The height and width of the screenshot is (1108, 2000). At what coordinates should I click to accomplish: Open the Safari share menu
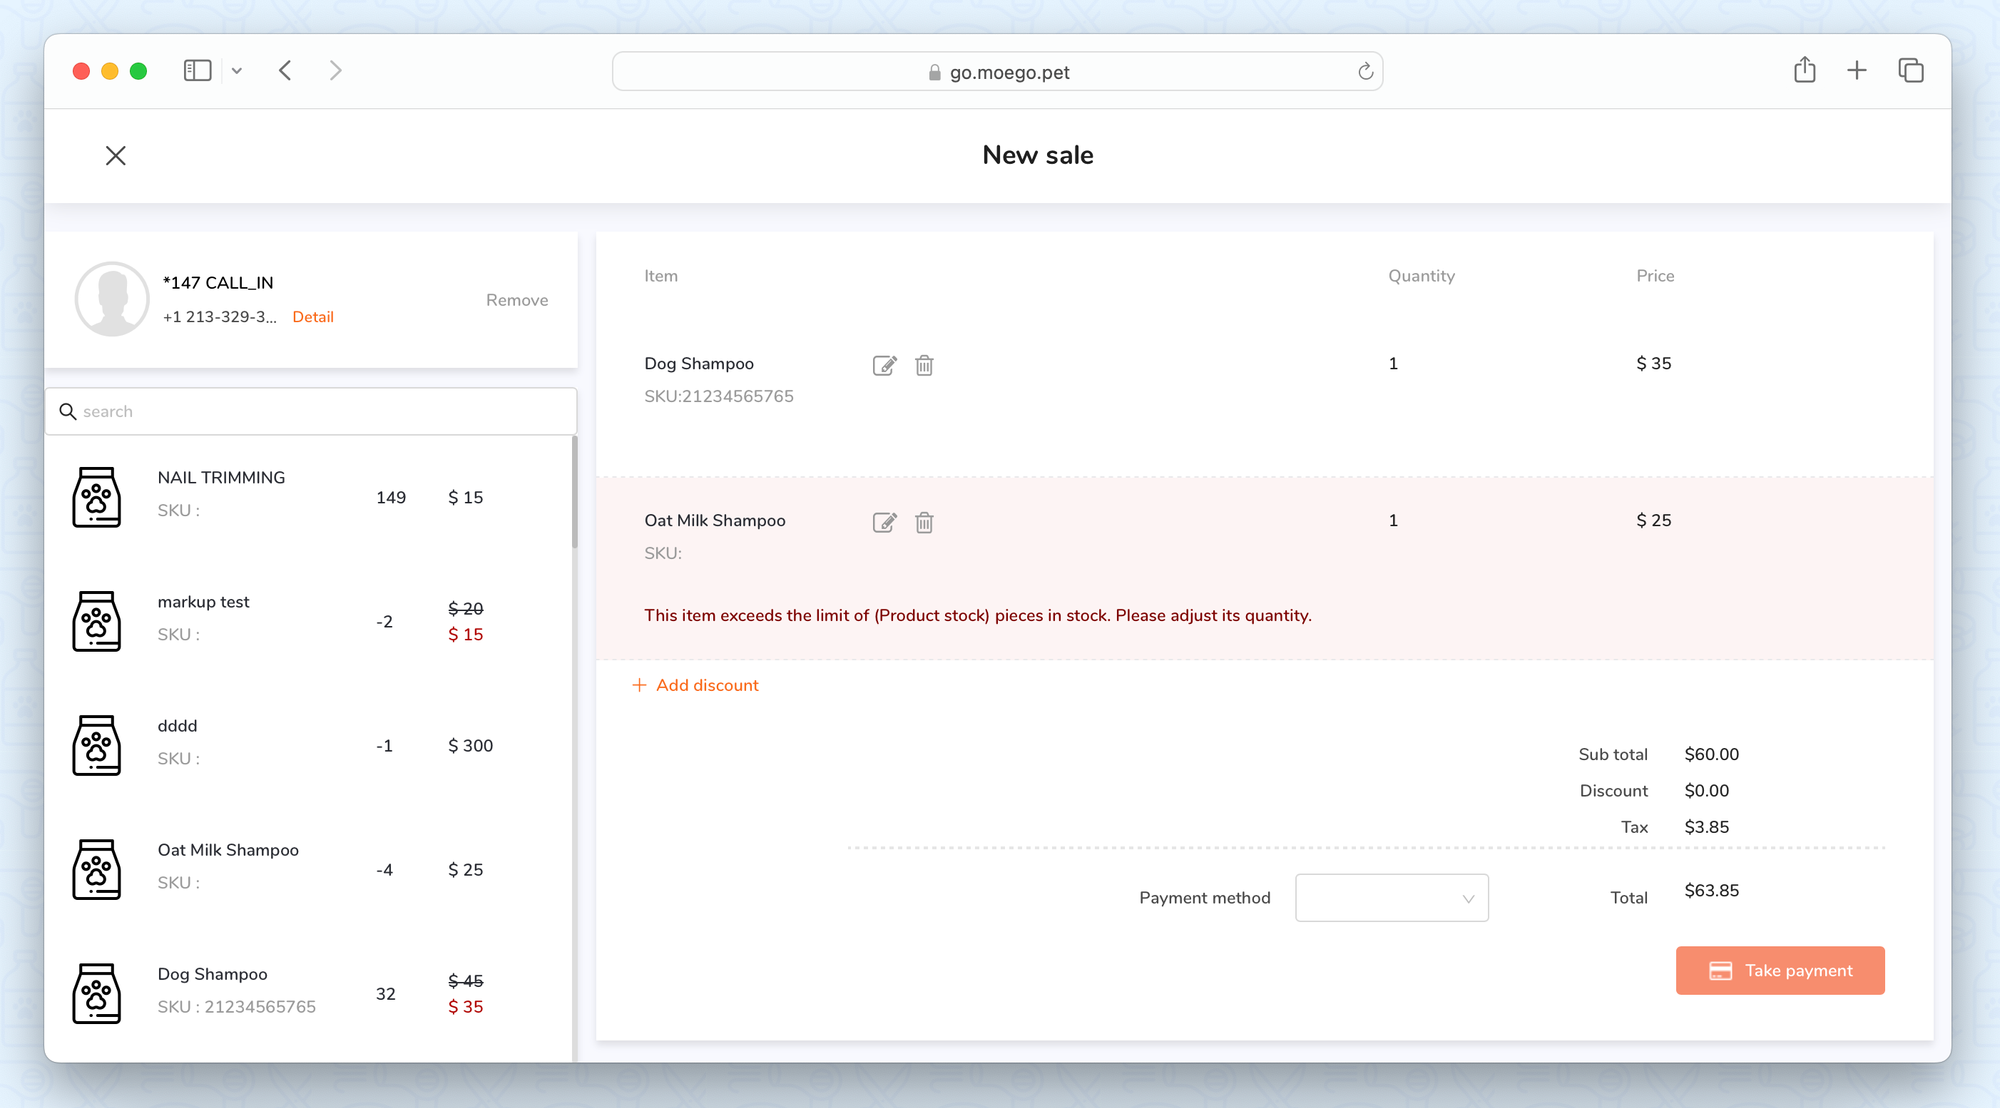click(x=1804, y=70)
